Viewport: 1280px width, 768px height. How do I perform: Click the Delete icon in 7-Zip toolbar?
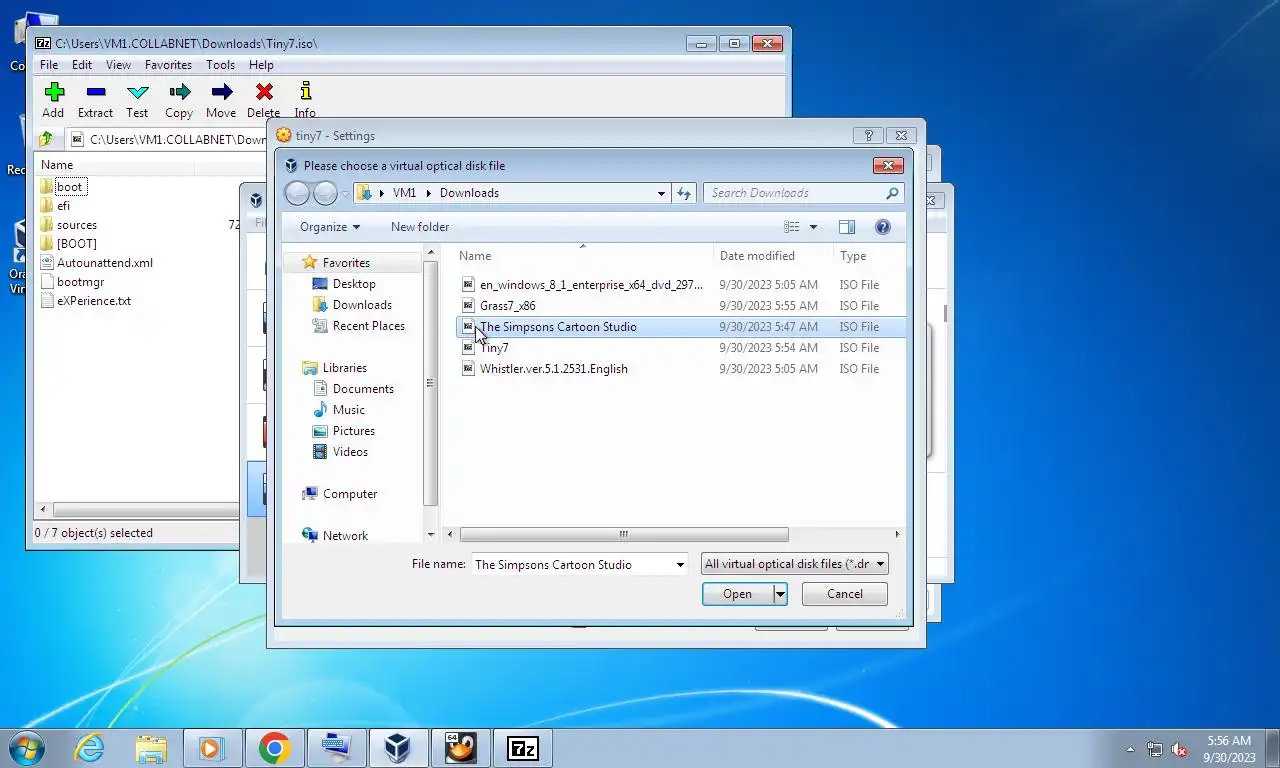coord(264,92)
